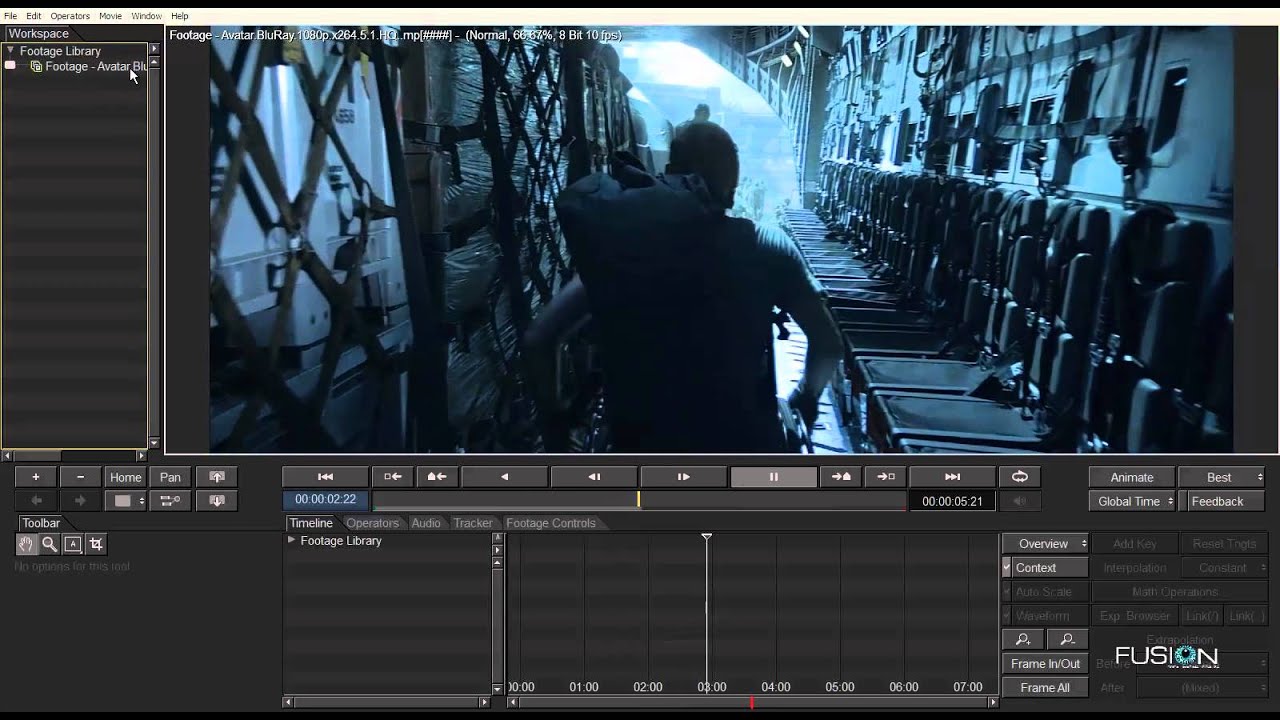Image resolution: width=1280 pixels, height=720 pixels.
Task: Jump to the first frame
Action: tap(325, 477)
